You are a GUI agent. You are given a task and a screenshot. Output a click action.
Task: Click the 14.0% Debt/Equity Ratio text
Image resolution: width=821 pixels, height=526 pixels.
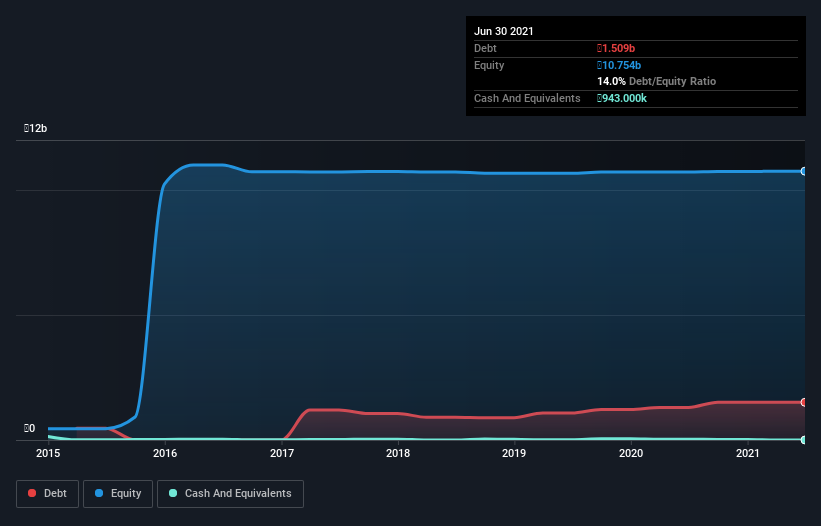(657, 81)
